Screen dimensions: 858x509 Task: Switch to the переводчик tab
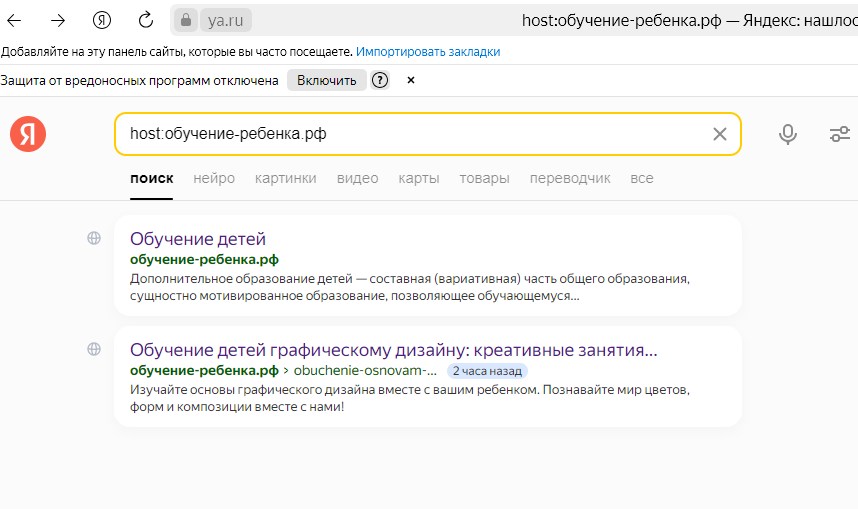(570, 178)
